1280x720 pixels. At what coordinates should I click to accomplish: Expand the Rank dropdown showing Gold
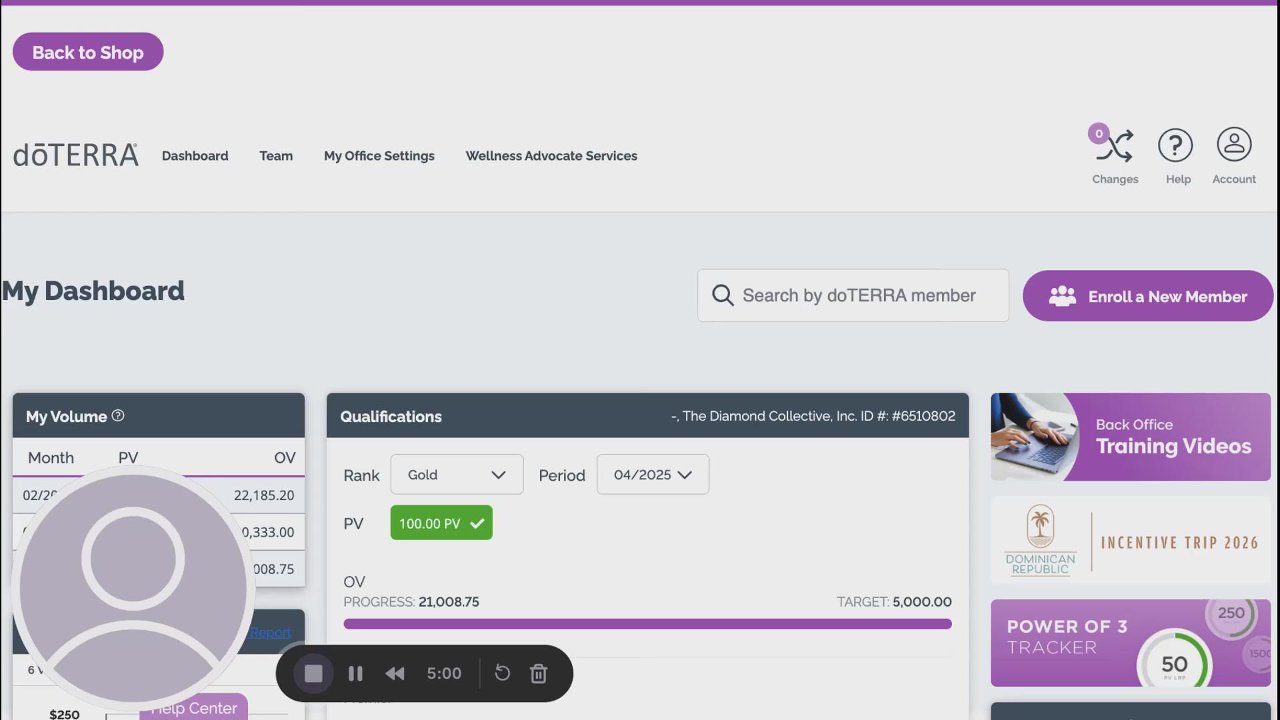(457, 475)
